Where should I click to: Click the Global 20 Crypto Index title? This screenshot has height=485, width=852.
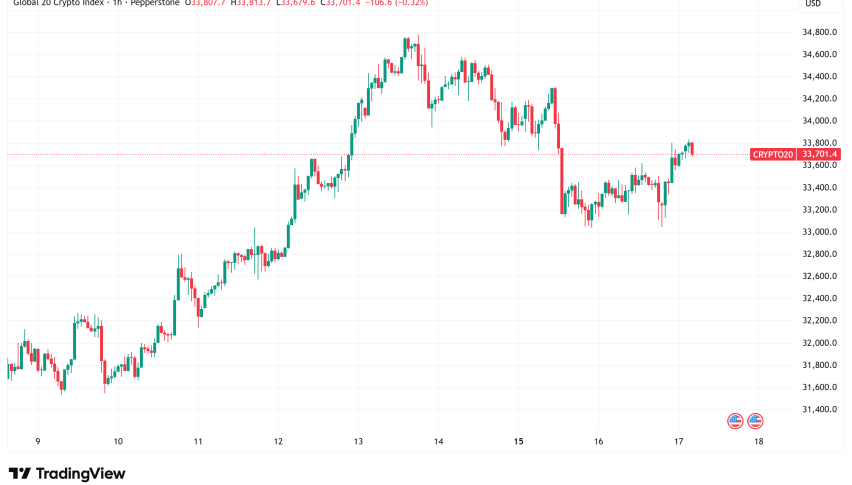60,3
